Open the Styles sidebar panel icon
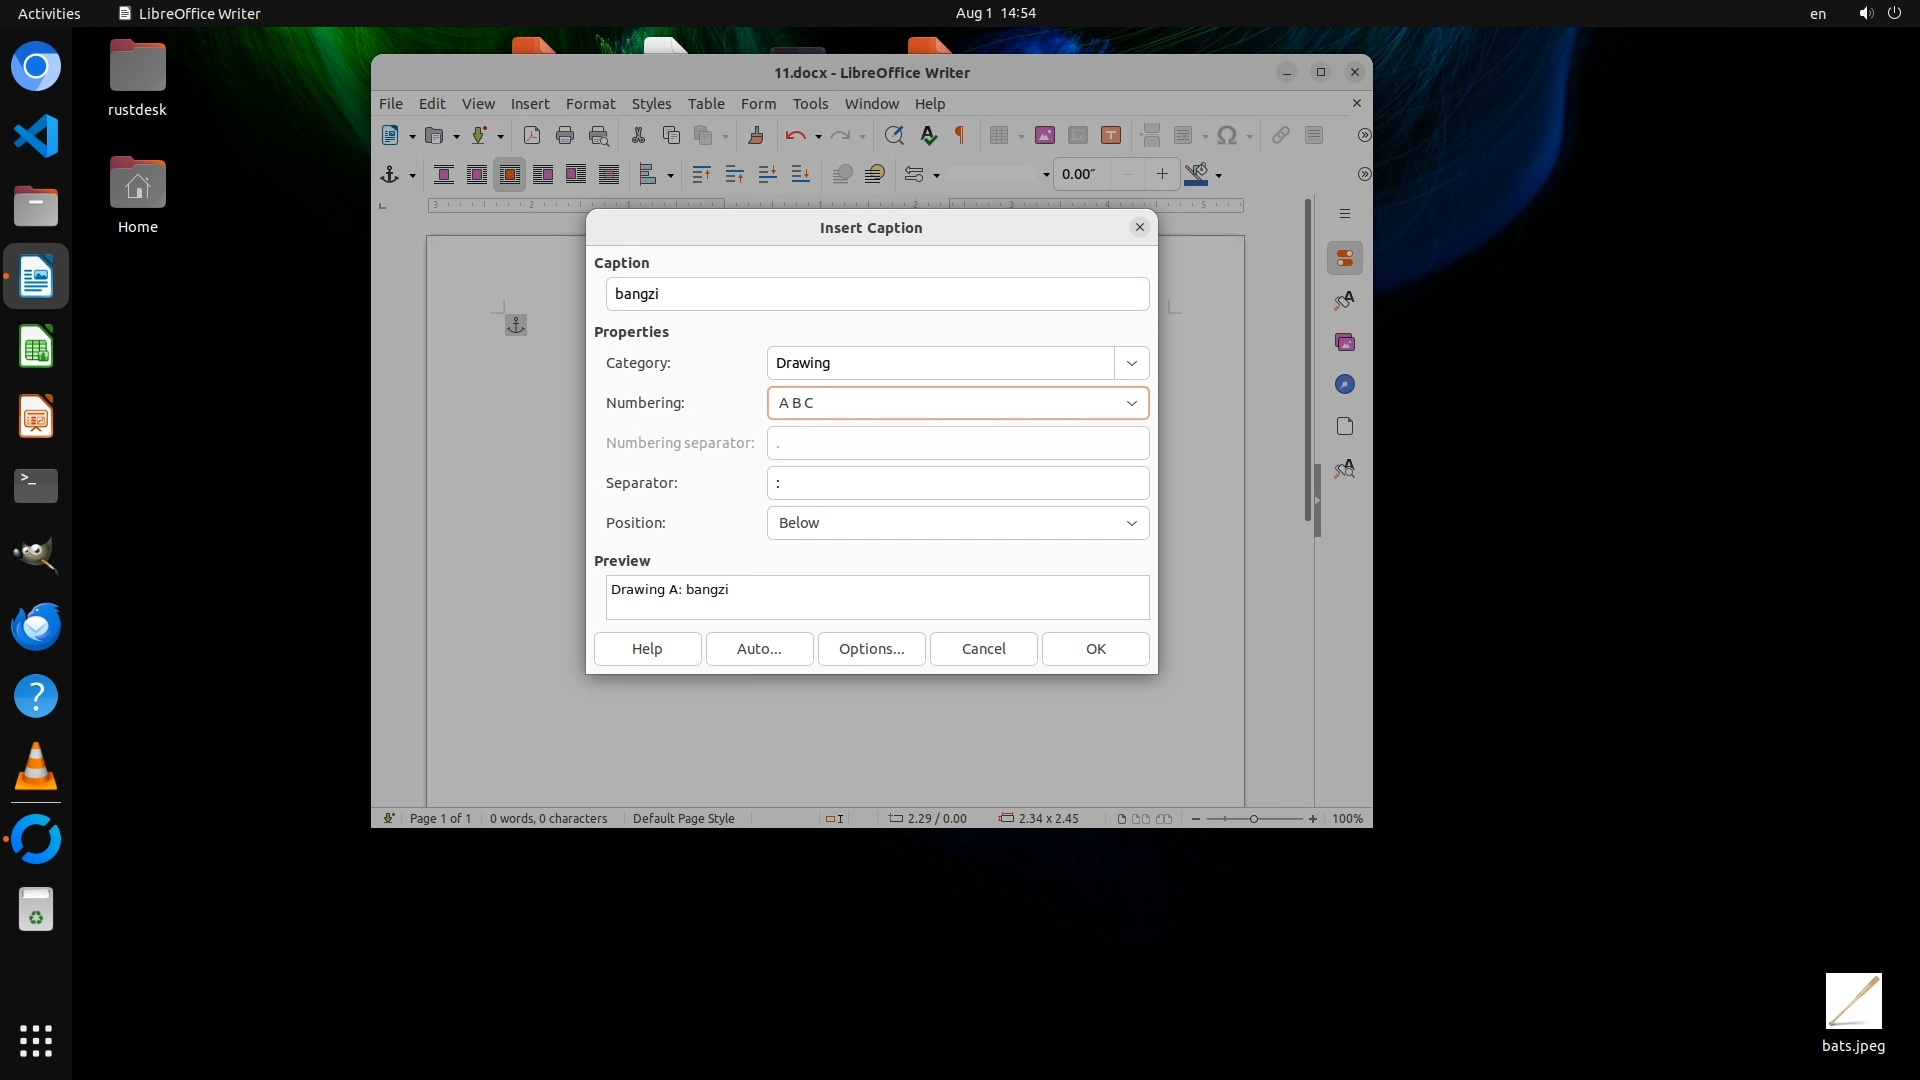This screenshot has width=1920, height=1080. point(1345,300)
